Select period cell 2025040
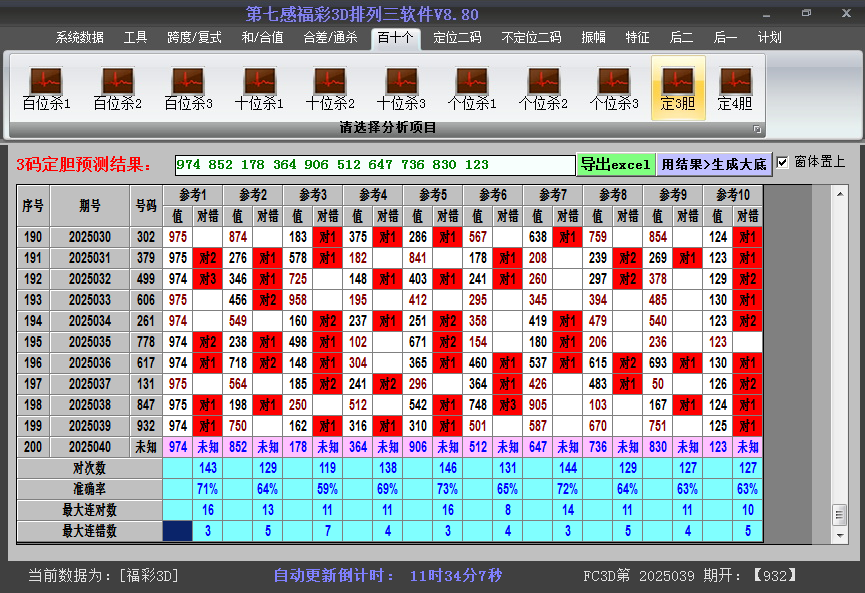The height and width of the screenshot is (593, 865). click(90, 447)
